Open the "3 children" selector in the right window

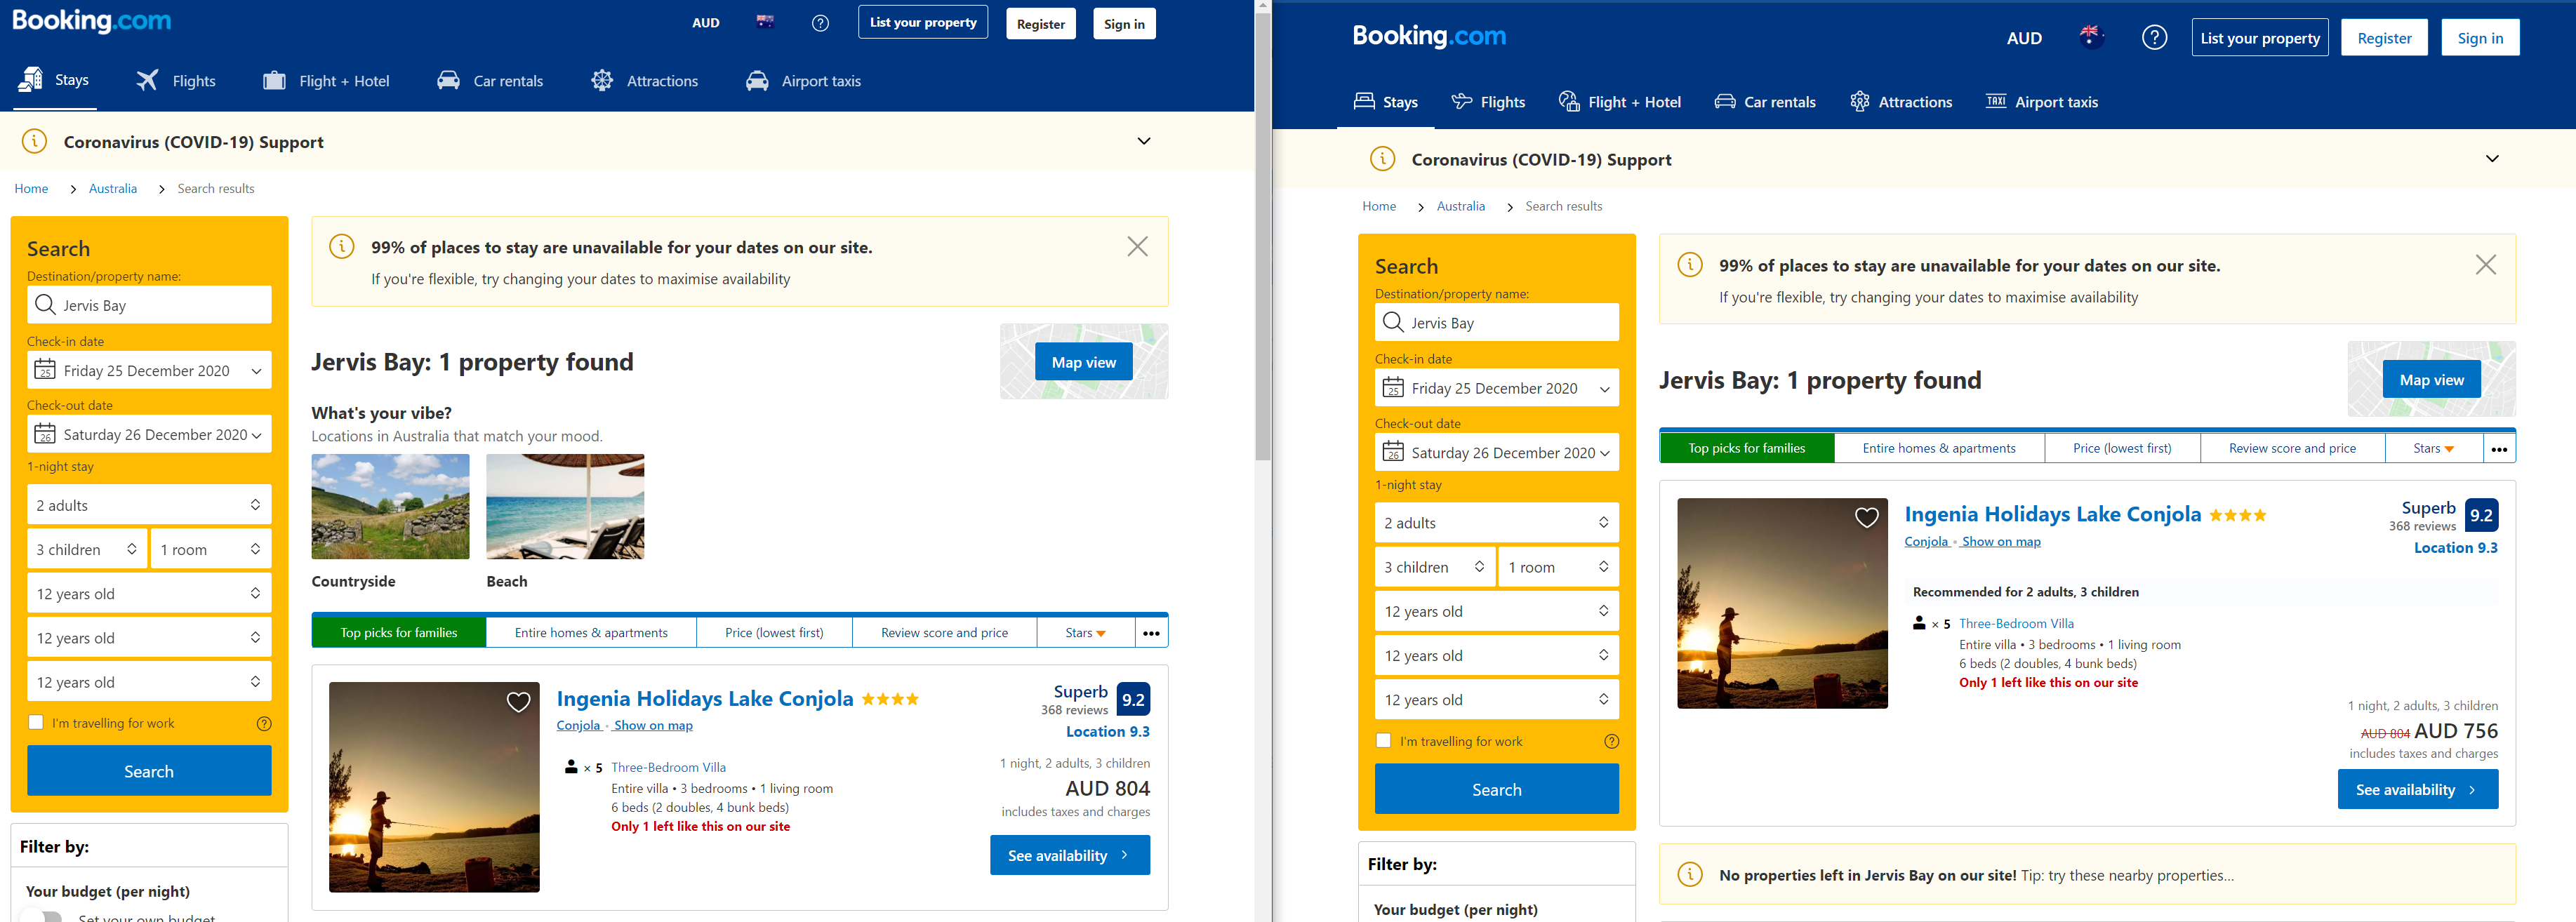[x=1434, y=567]
